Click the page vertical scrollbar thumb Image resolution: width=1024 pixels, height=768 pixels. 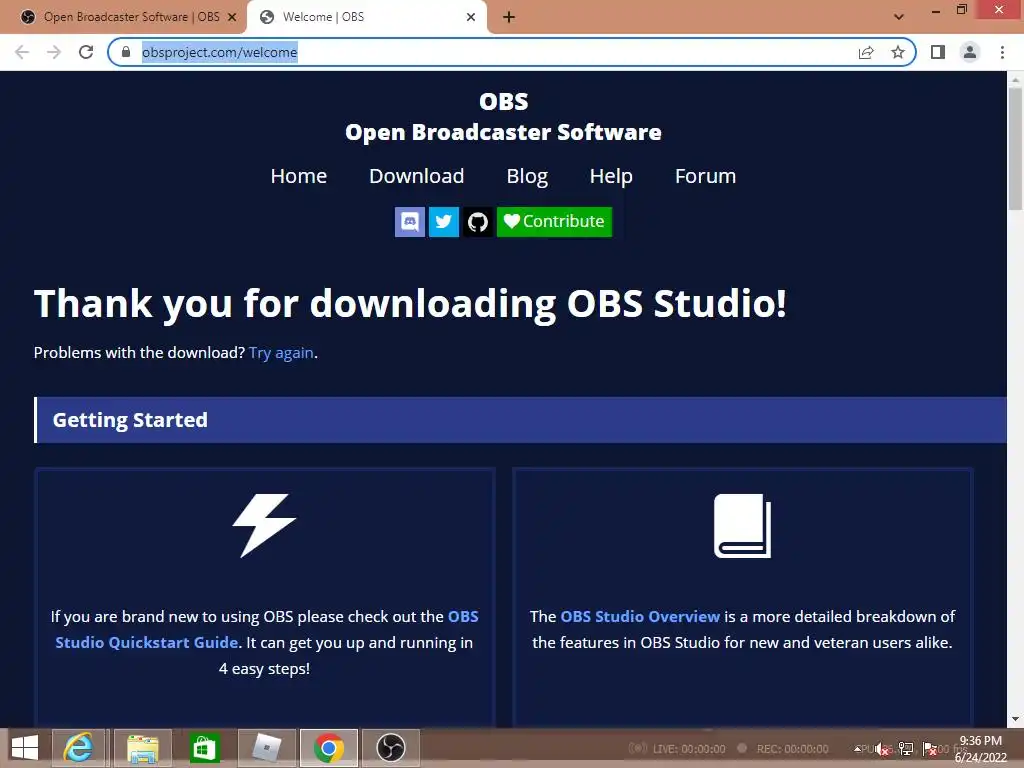coord(1015,149)
